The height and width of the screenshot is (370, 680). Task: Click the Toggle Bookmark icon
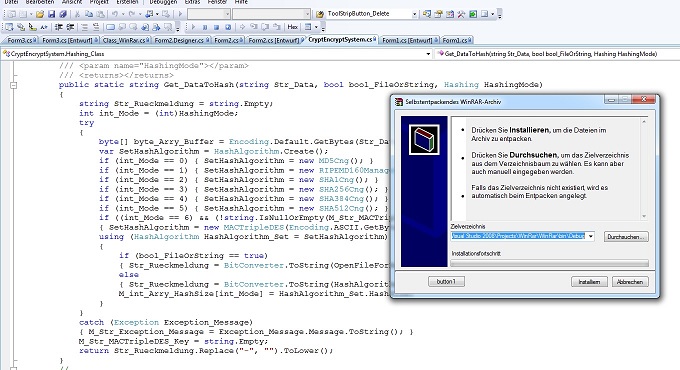click(x=110, y=27)
